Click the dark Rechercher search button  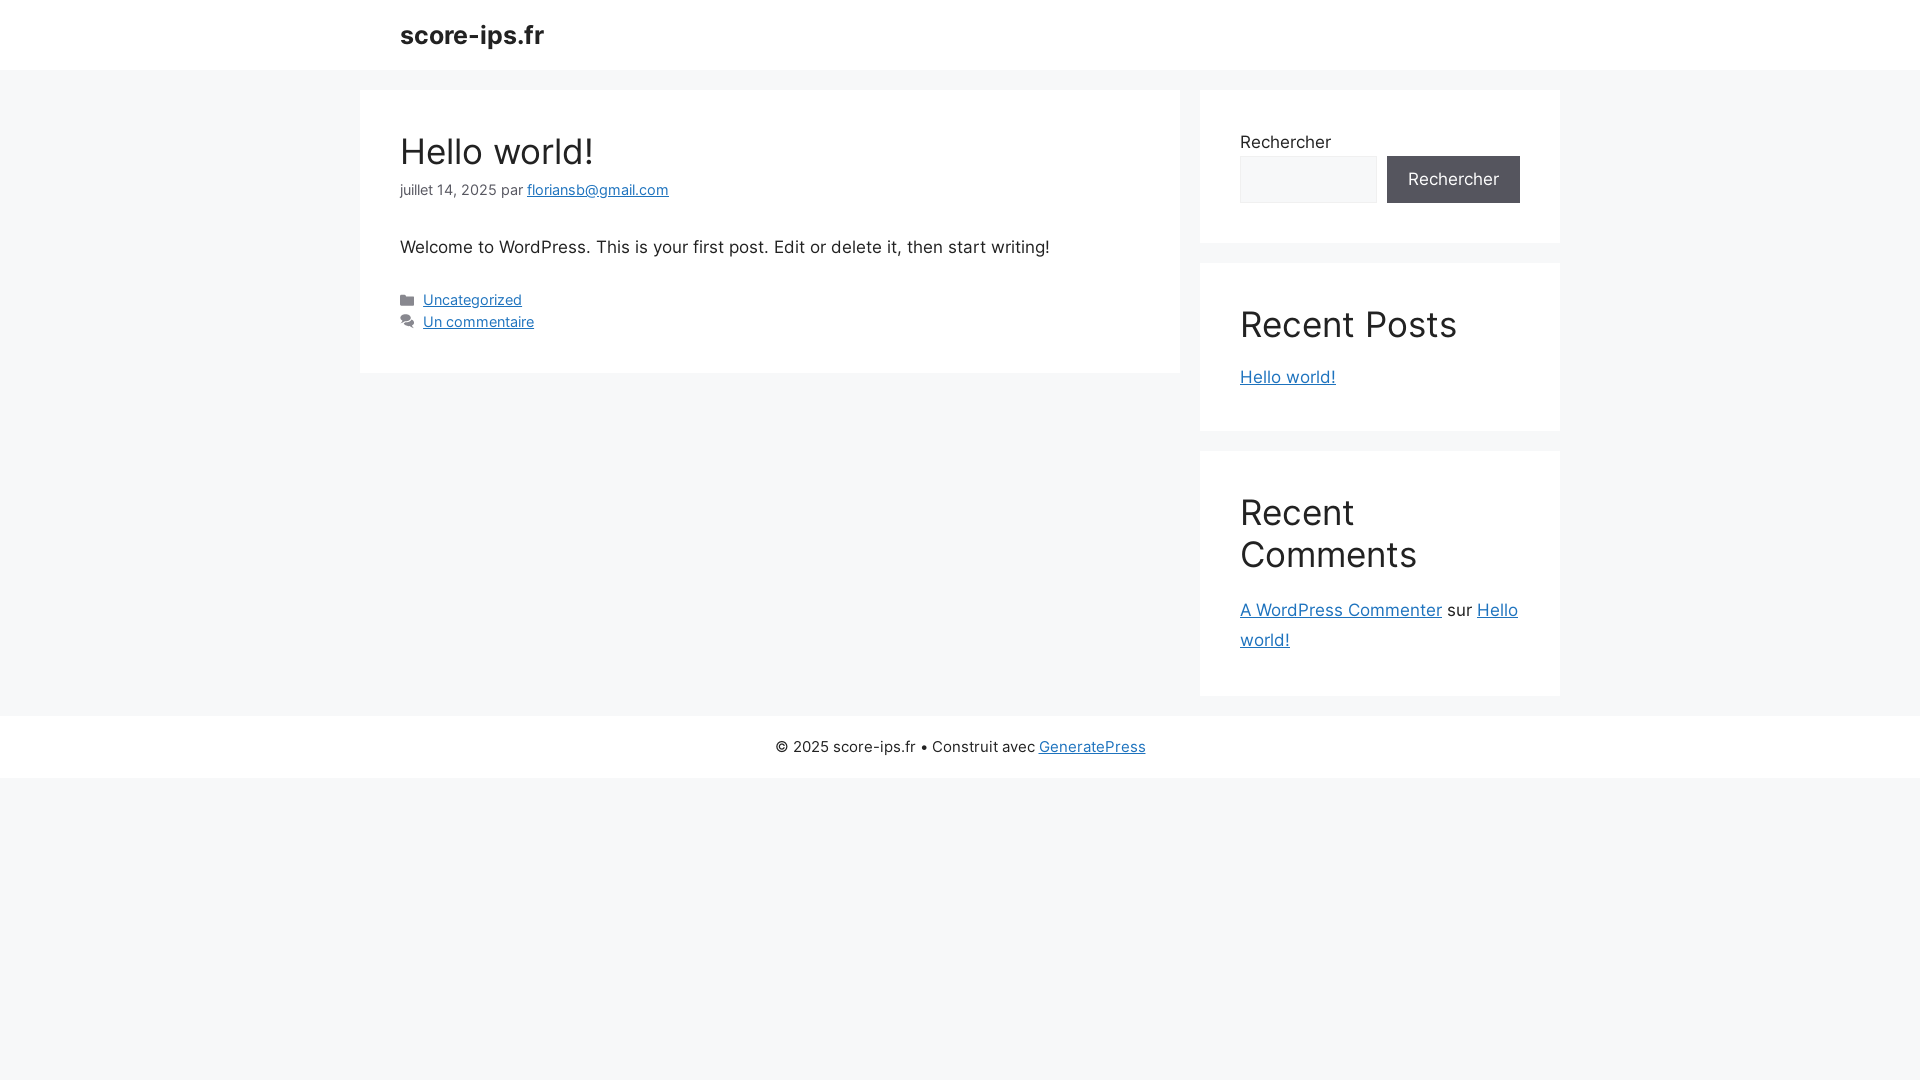click(1453, 179)
